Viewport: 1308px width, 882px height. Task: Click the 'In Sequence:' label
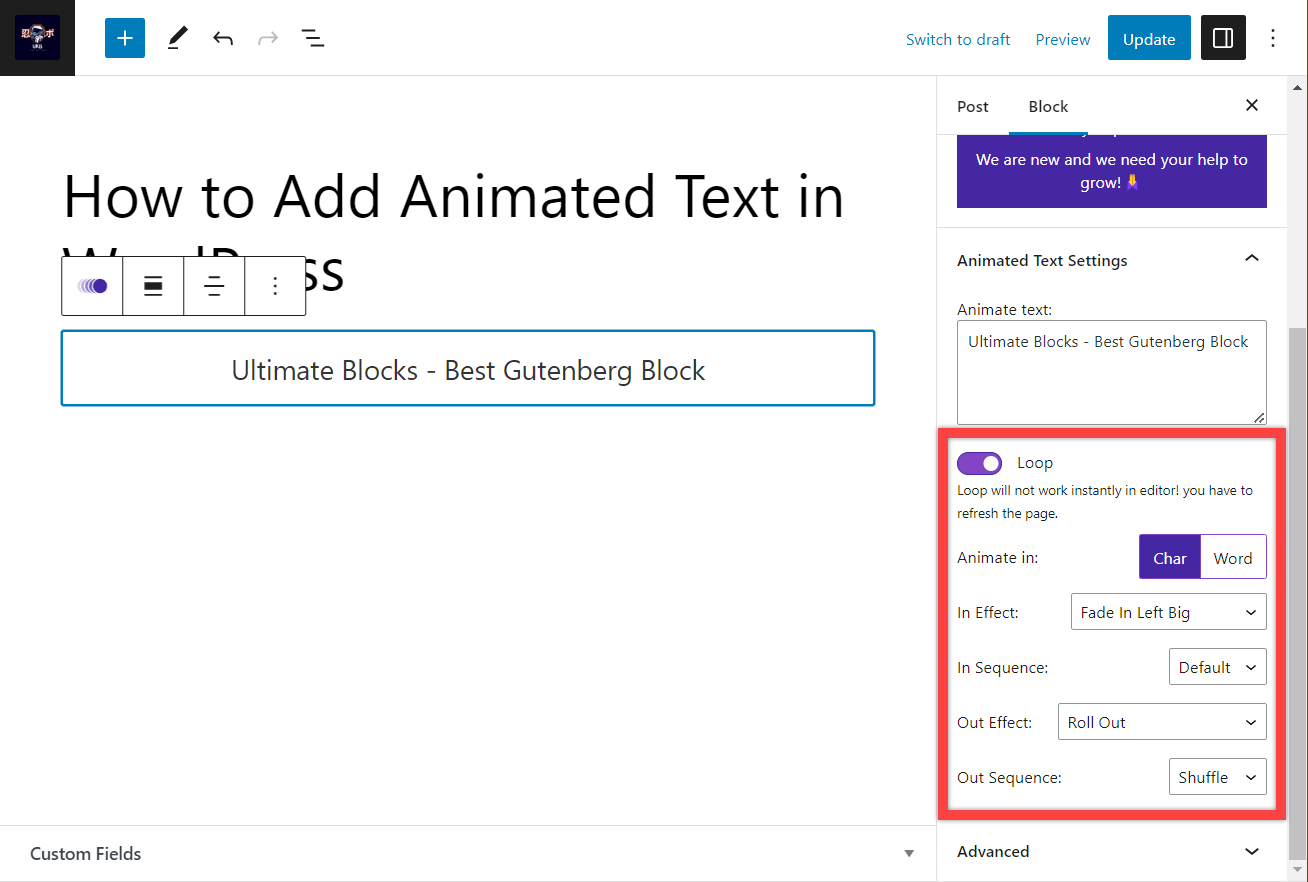pyautogui.click(x=1002, y=667)
